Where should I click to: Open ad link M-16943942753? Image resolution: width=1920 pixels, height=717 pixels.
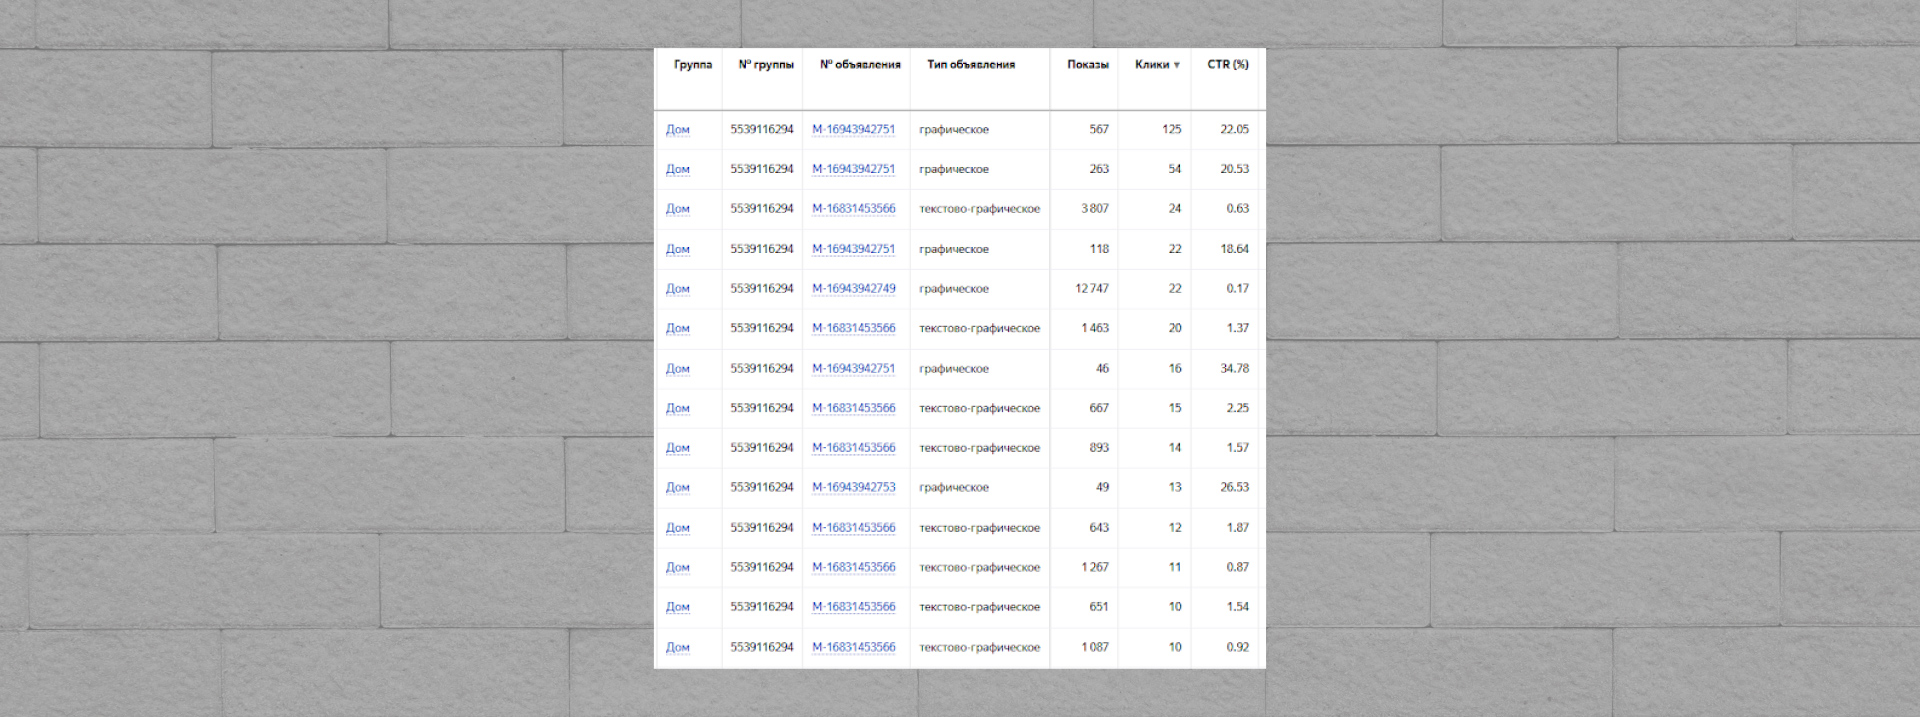point(853,488)
